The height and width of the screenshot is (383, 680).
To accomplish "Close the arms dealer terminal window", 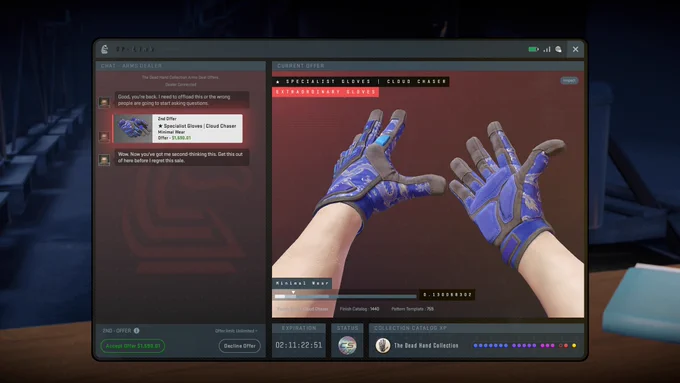I will [x=575, y=49].
